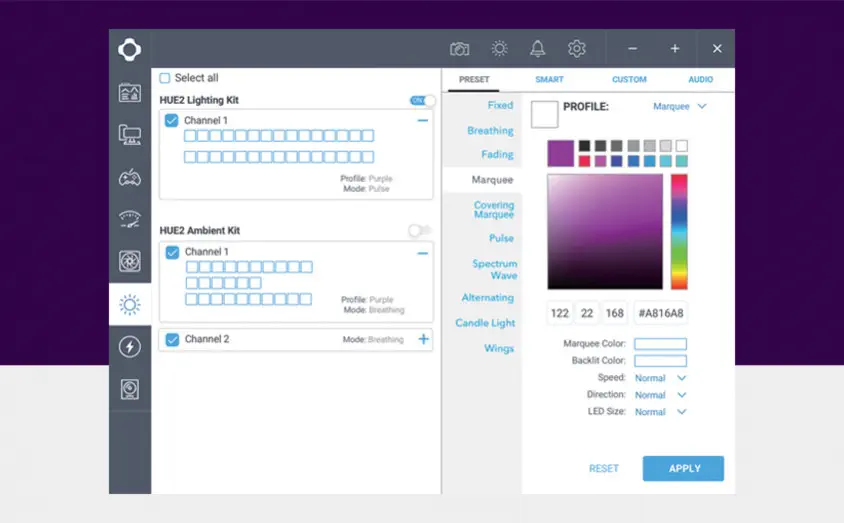Open settings gear icon in header
The height and width of the screenshot is (523, 844).
(576, 48)
